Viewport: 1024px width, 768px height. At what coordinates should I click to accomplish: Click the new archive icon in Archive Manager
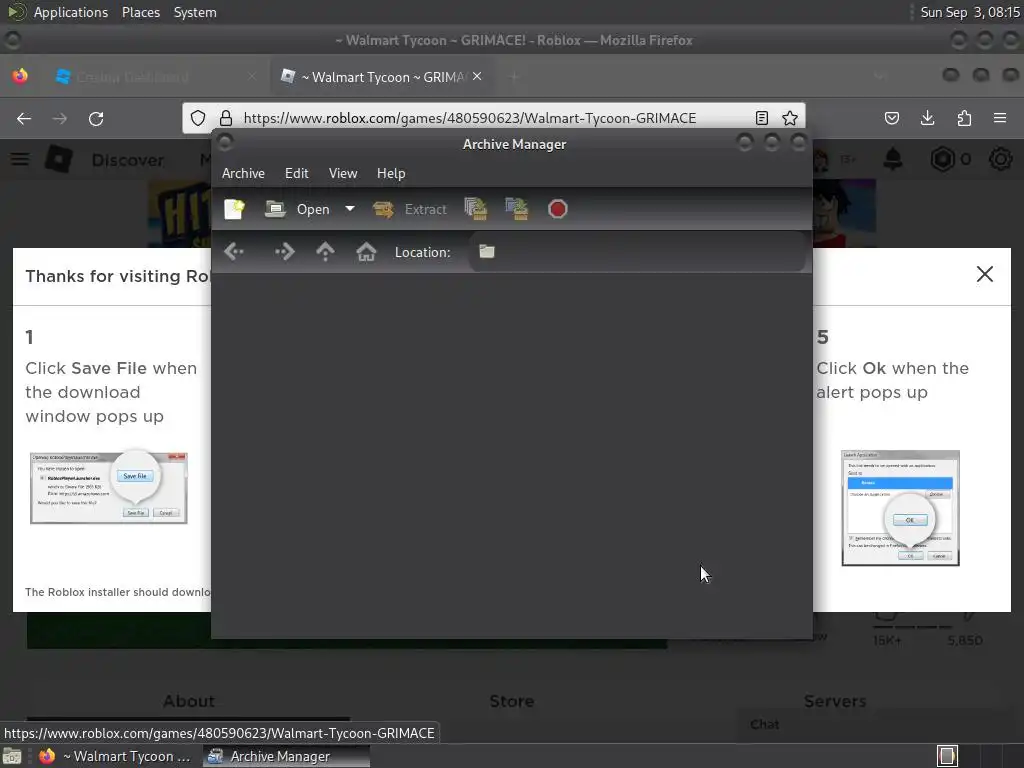pyautogui.click(x=234, y=209)
